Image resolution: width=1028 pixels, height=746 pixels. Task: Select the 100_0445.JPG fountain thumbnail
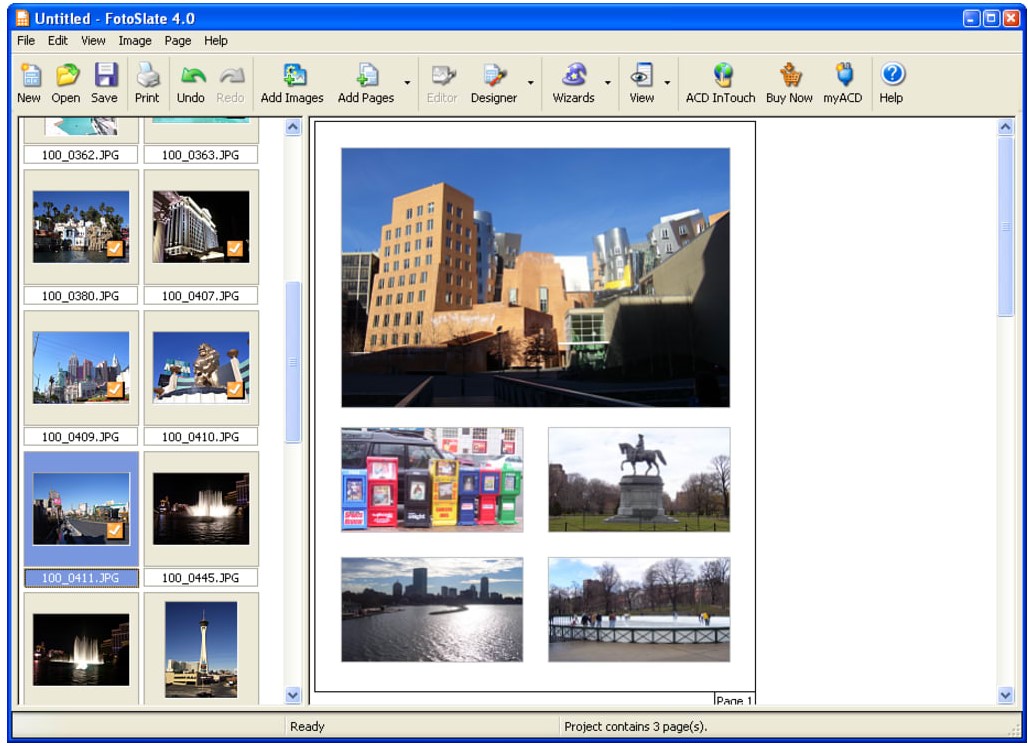tap(201, 509)
